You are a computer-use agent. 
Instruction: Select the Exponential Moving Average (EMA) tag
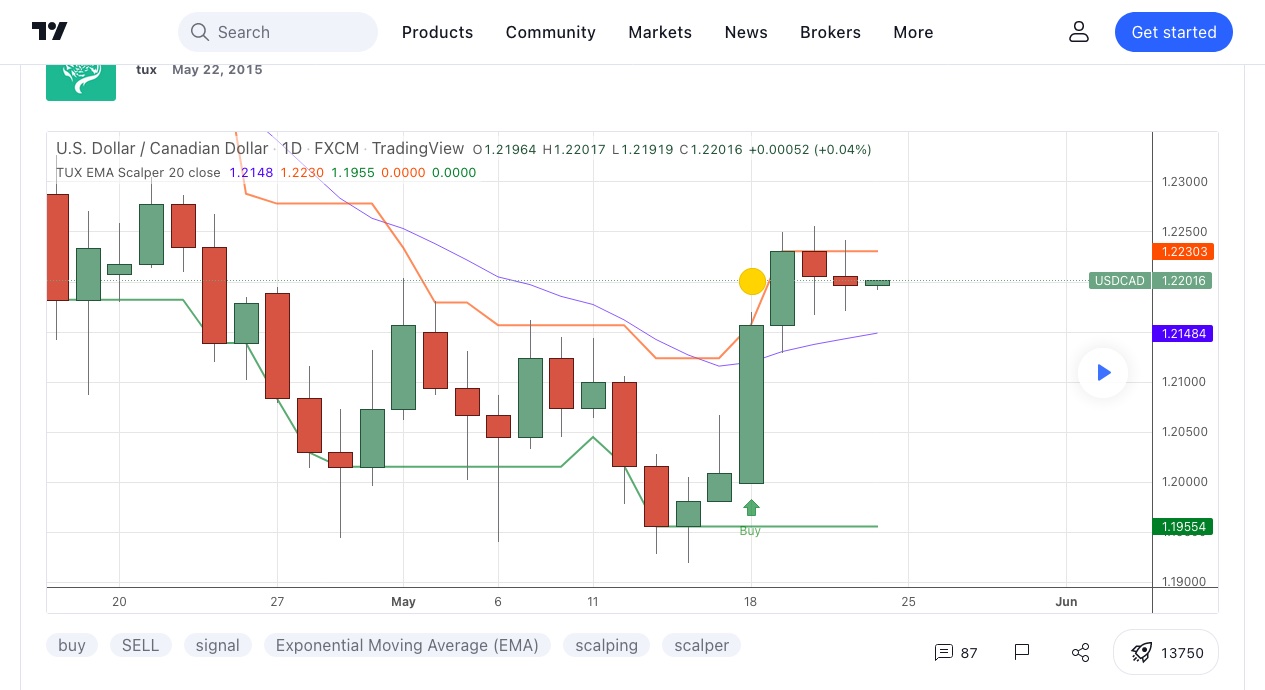(407, 645)
